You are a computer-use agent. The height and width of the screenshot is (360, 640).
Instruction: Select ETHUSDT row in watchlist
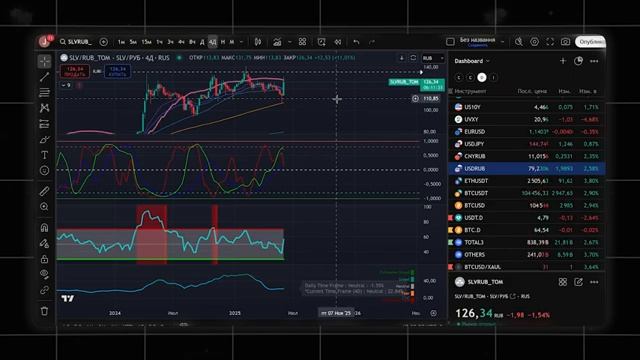click(527, 180)
